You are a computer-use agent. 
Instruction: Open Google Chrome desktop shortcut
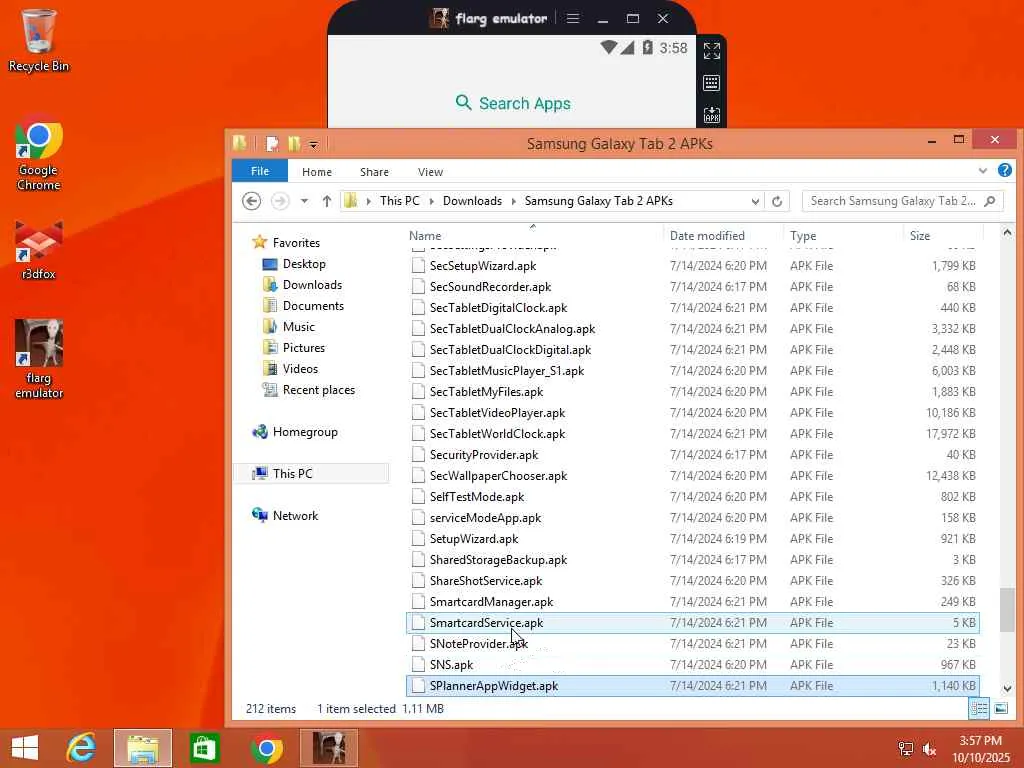[39, 155]
